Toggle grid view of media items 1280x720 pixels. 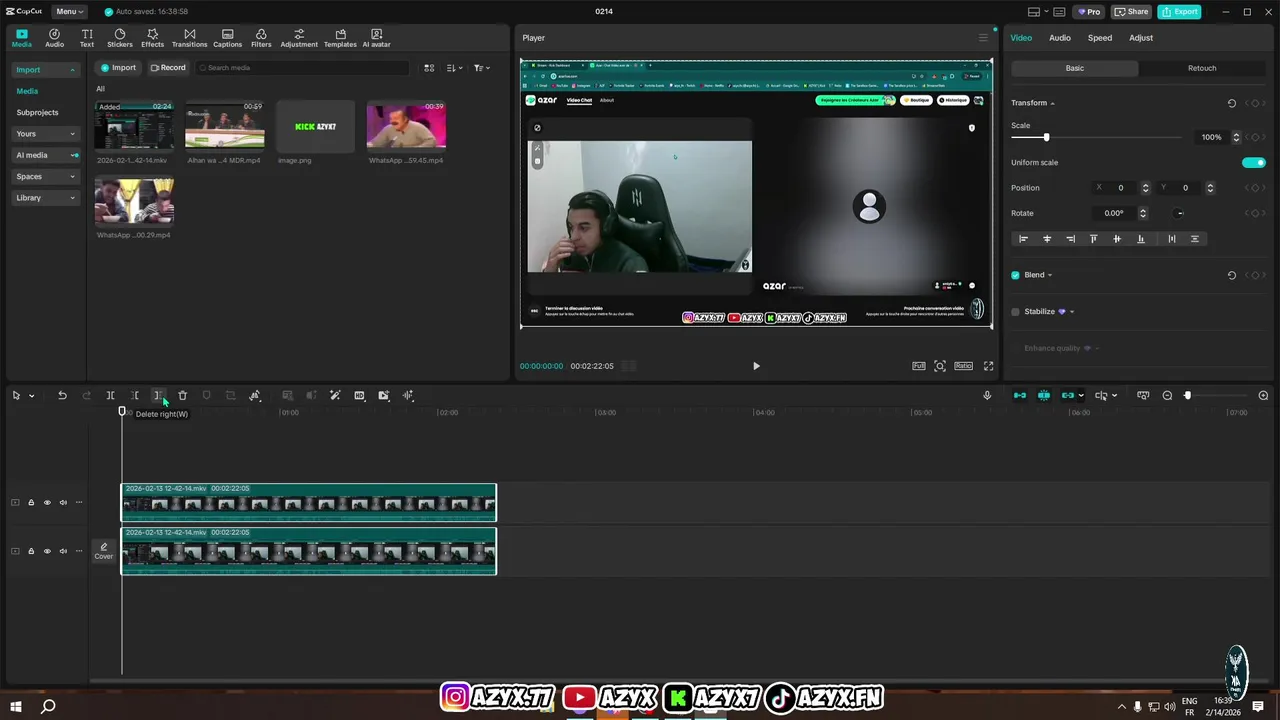point(429,68)
